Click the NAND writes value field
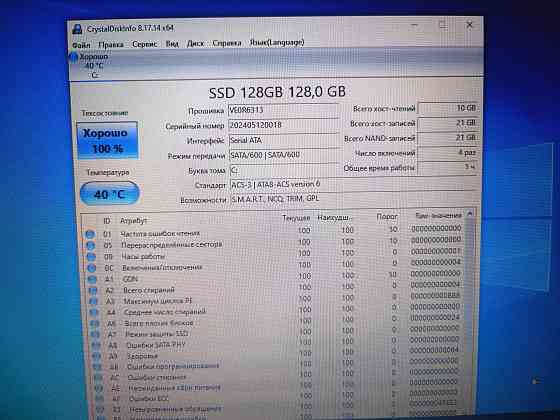 pyautogui.click(x=448, y=138)
